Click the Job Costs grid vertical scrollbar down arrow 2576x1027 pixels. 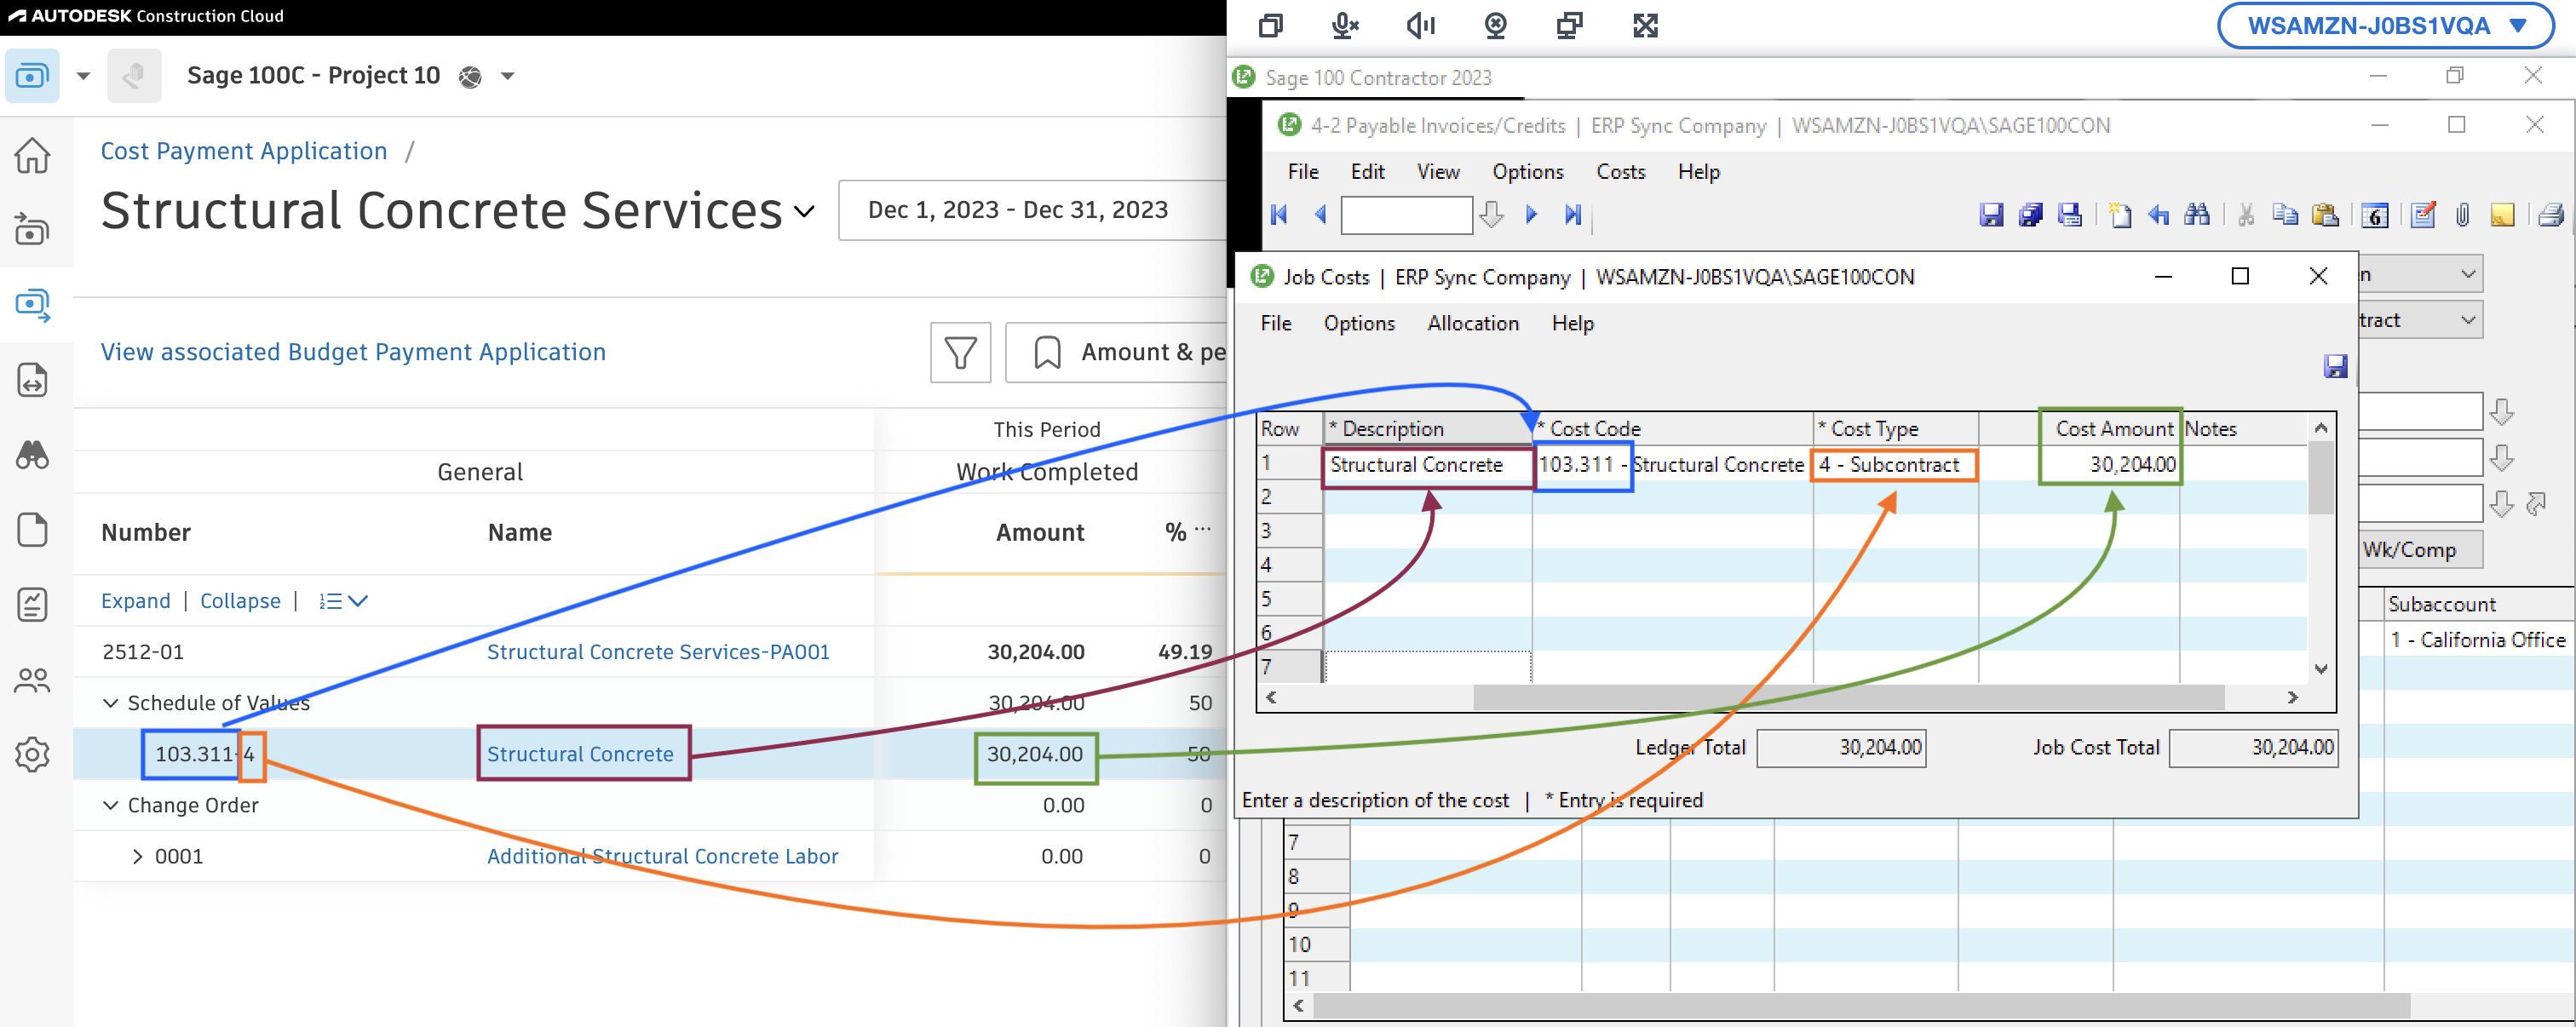click(2321, 669)
